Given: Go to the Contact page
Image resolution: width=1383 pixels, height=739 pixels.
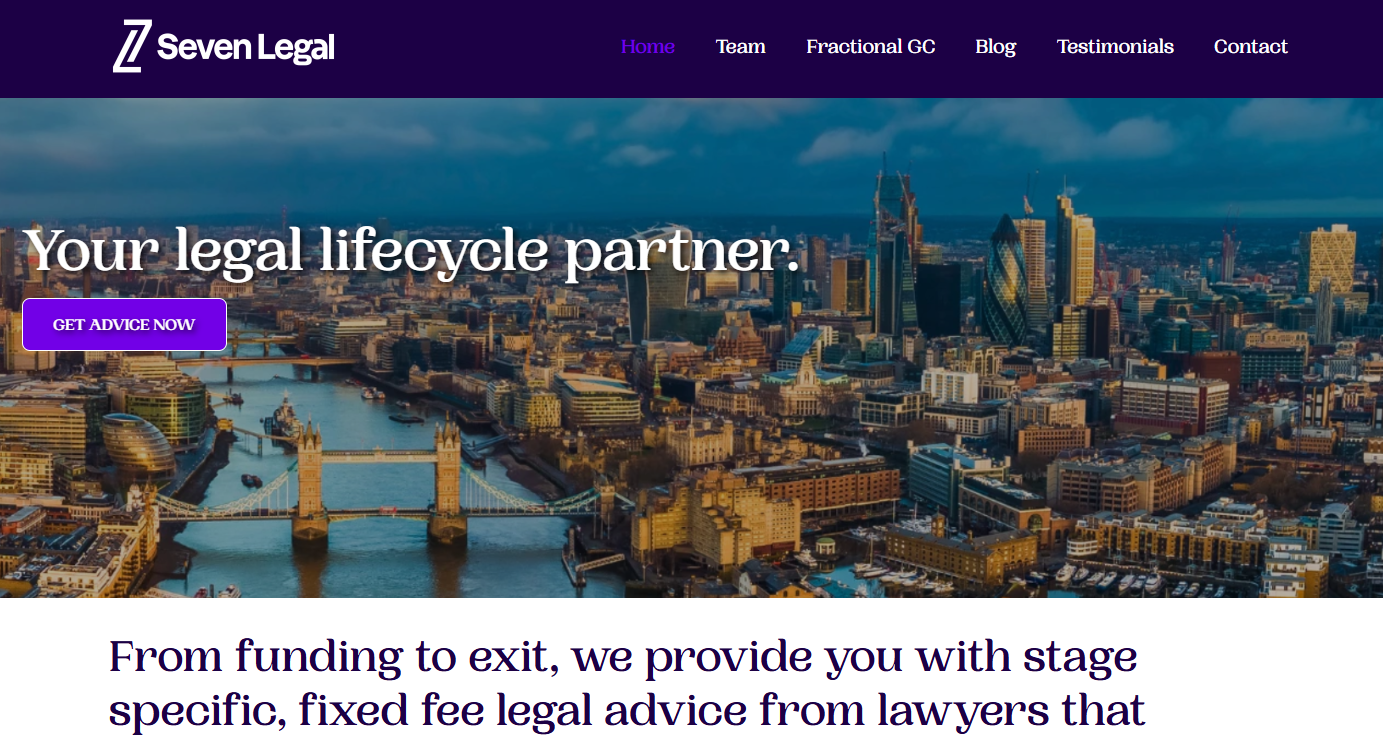Looking at the screenshot, I should (1251, 47).
